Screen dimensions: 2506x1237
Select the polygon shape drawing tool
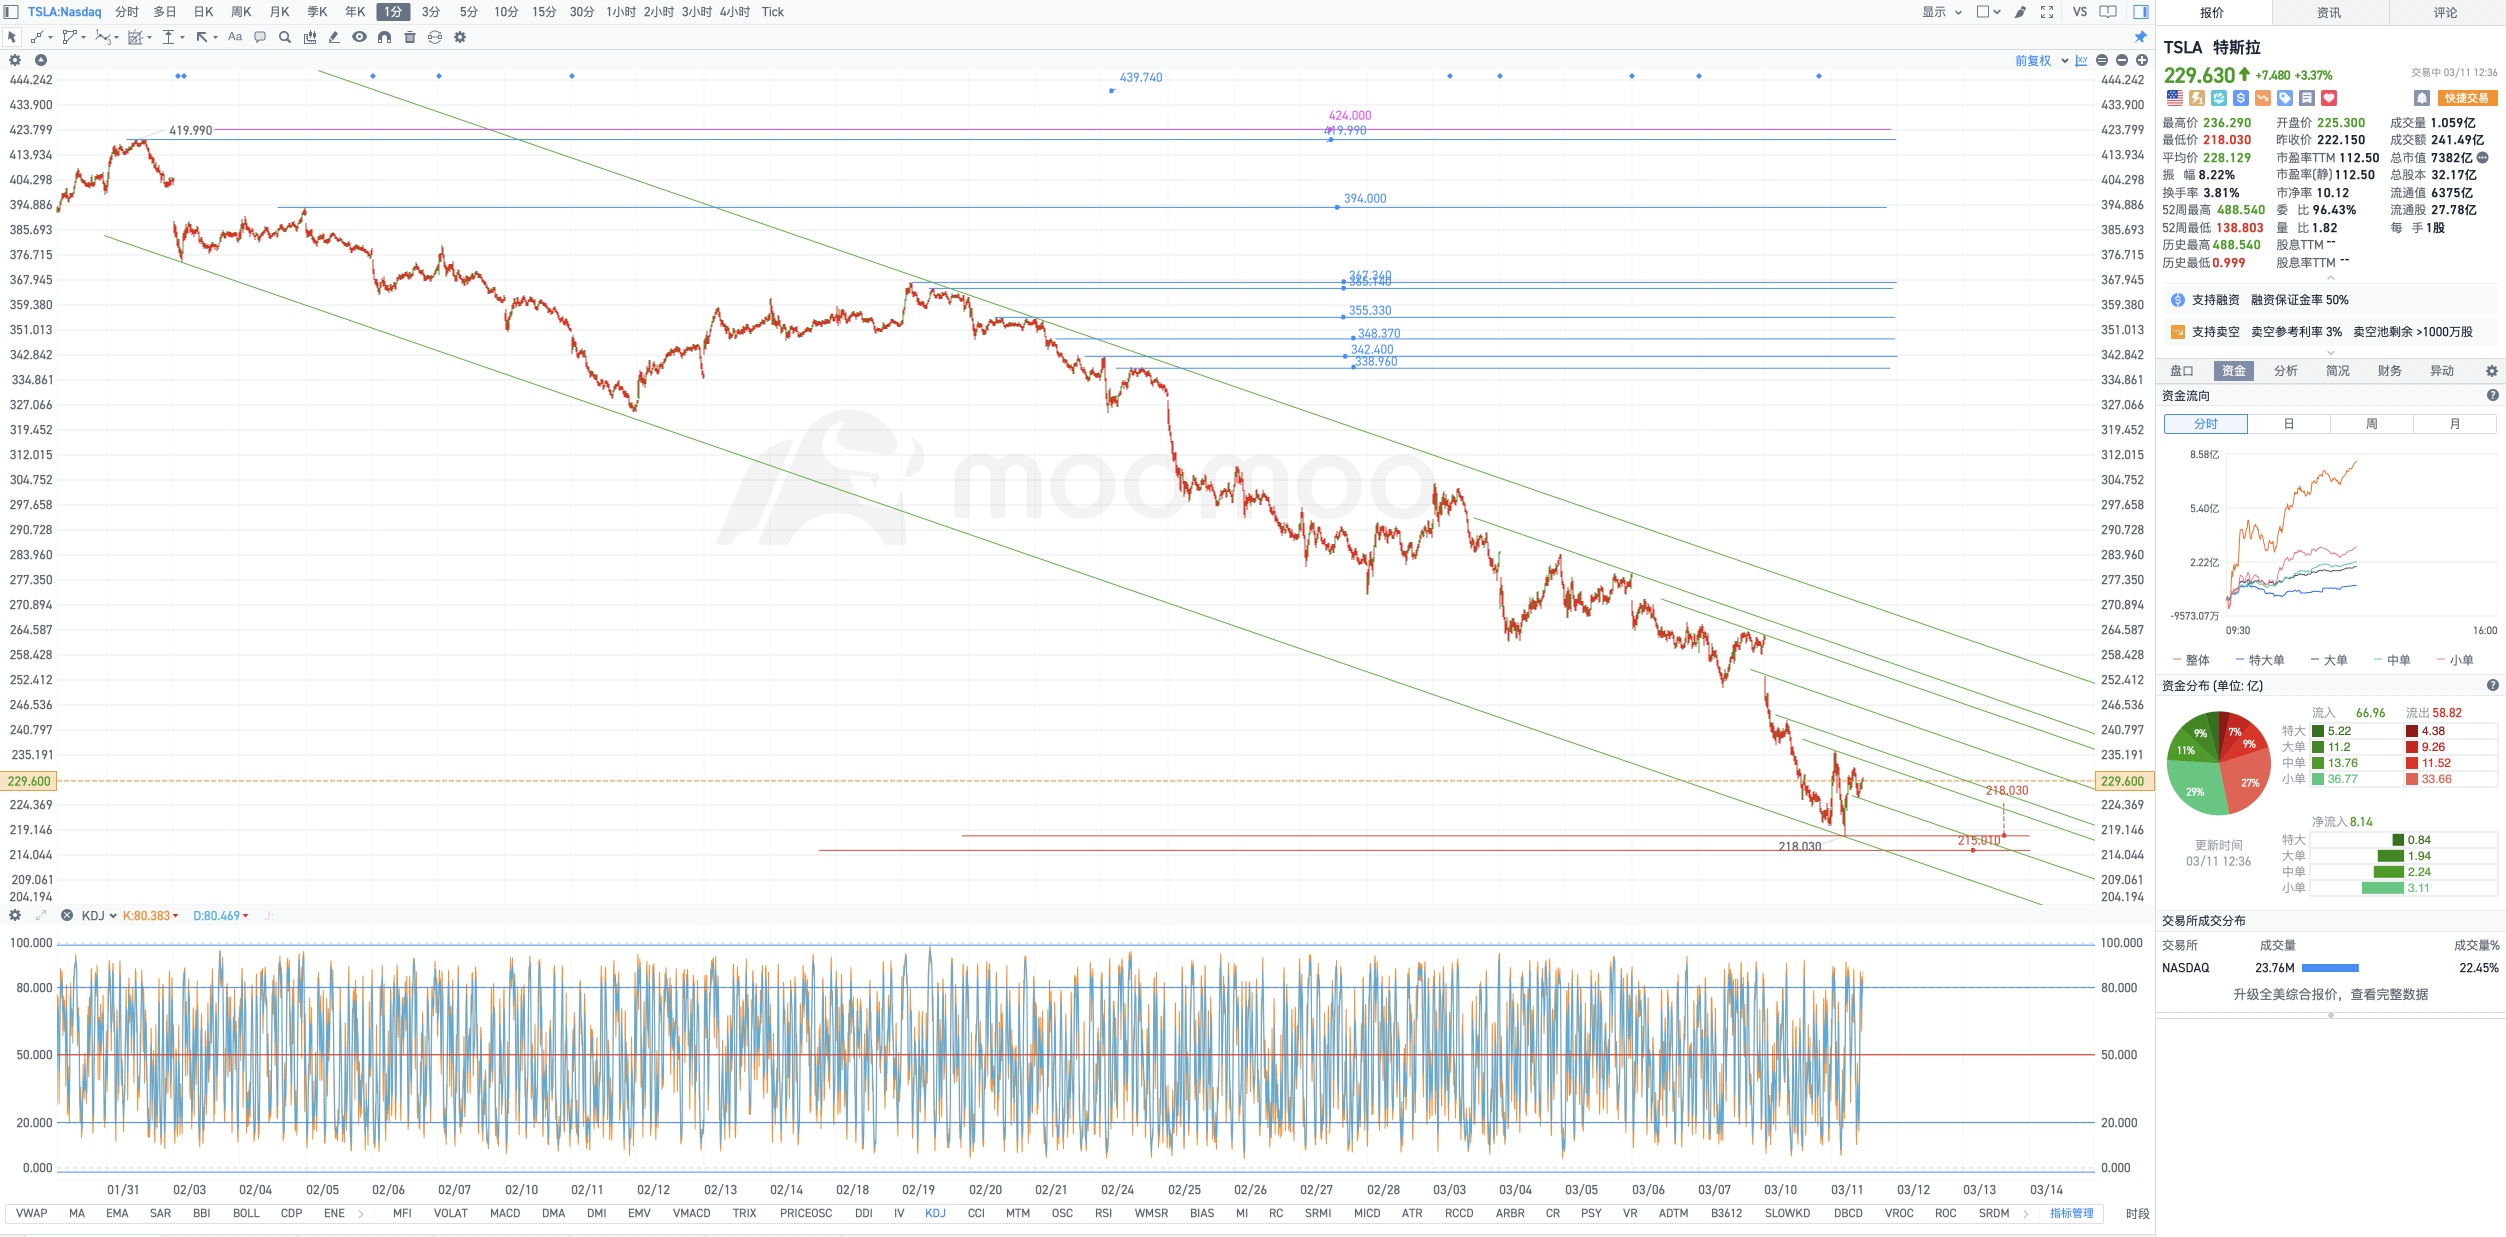pos(72,37)
